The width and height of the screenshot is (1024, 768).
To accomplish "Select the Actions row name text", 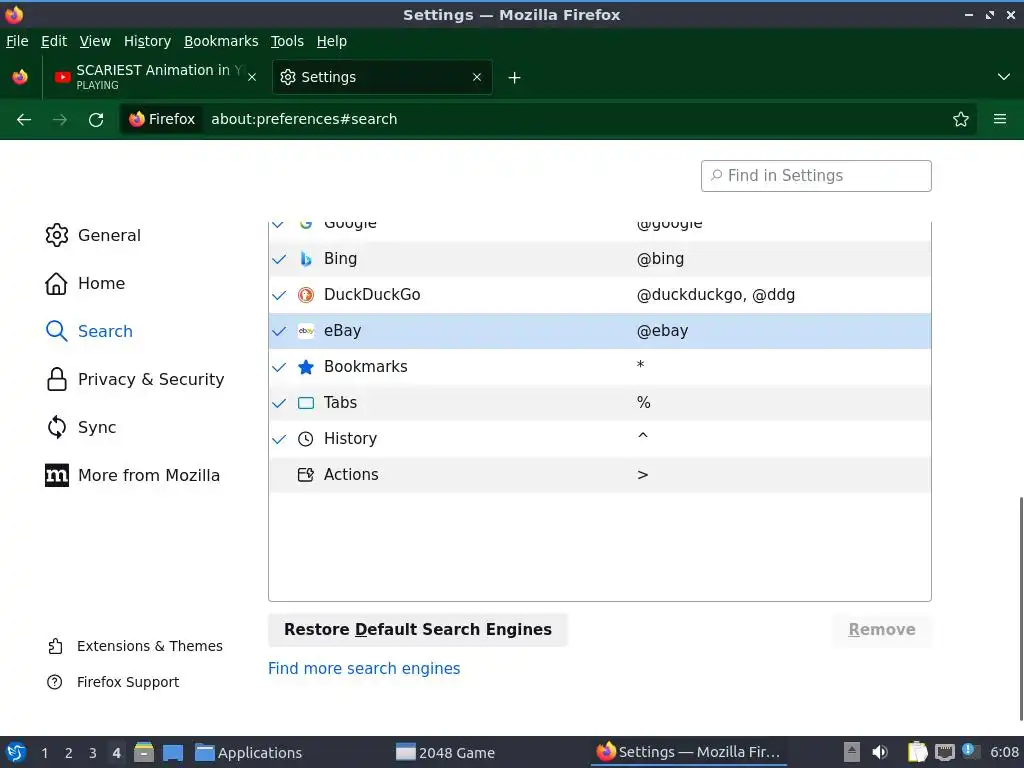I will point(351,474).
